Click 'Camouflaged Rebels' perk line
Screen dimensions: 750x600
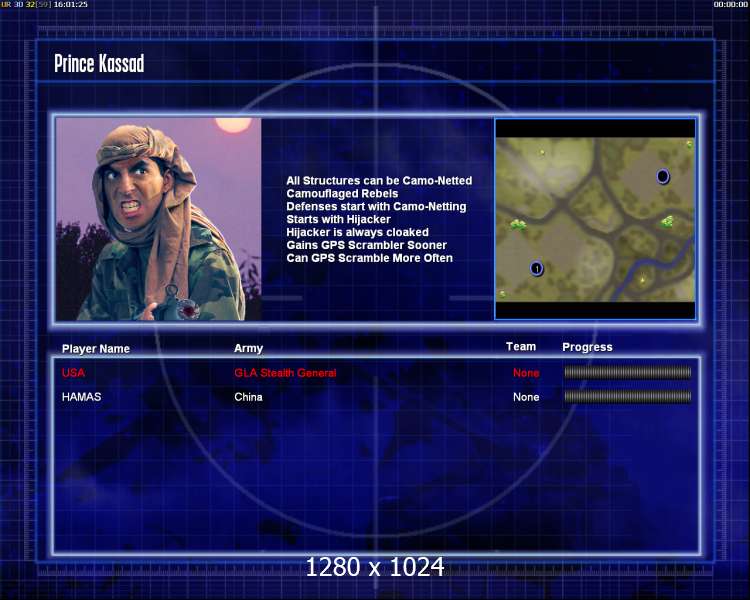coord(342,193)
